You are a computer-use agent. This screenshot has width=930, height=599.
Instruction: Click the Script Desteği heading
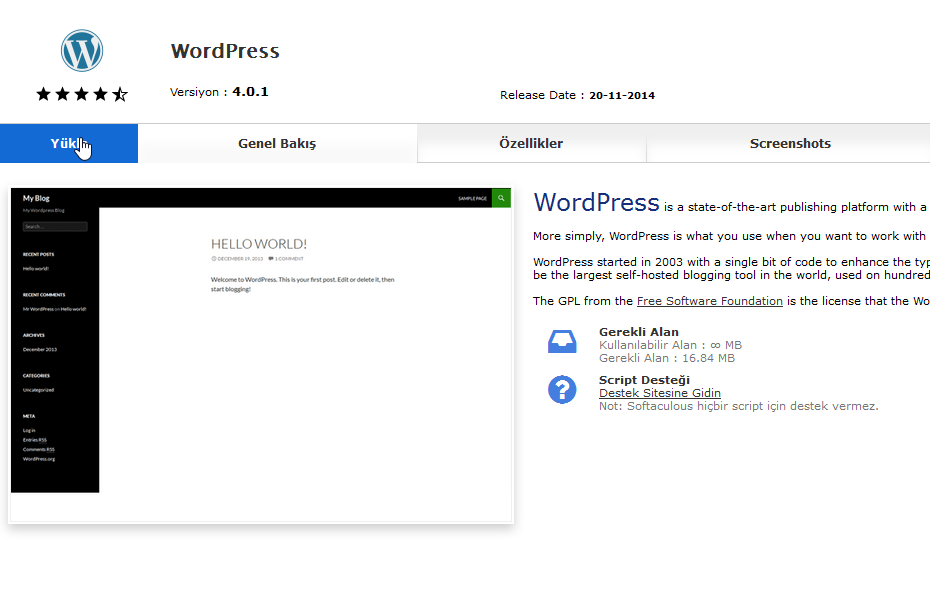click(644, 380)
